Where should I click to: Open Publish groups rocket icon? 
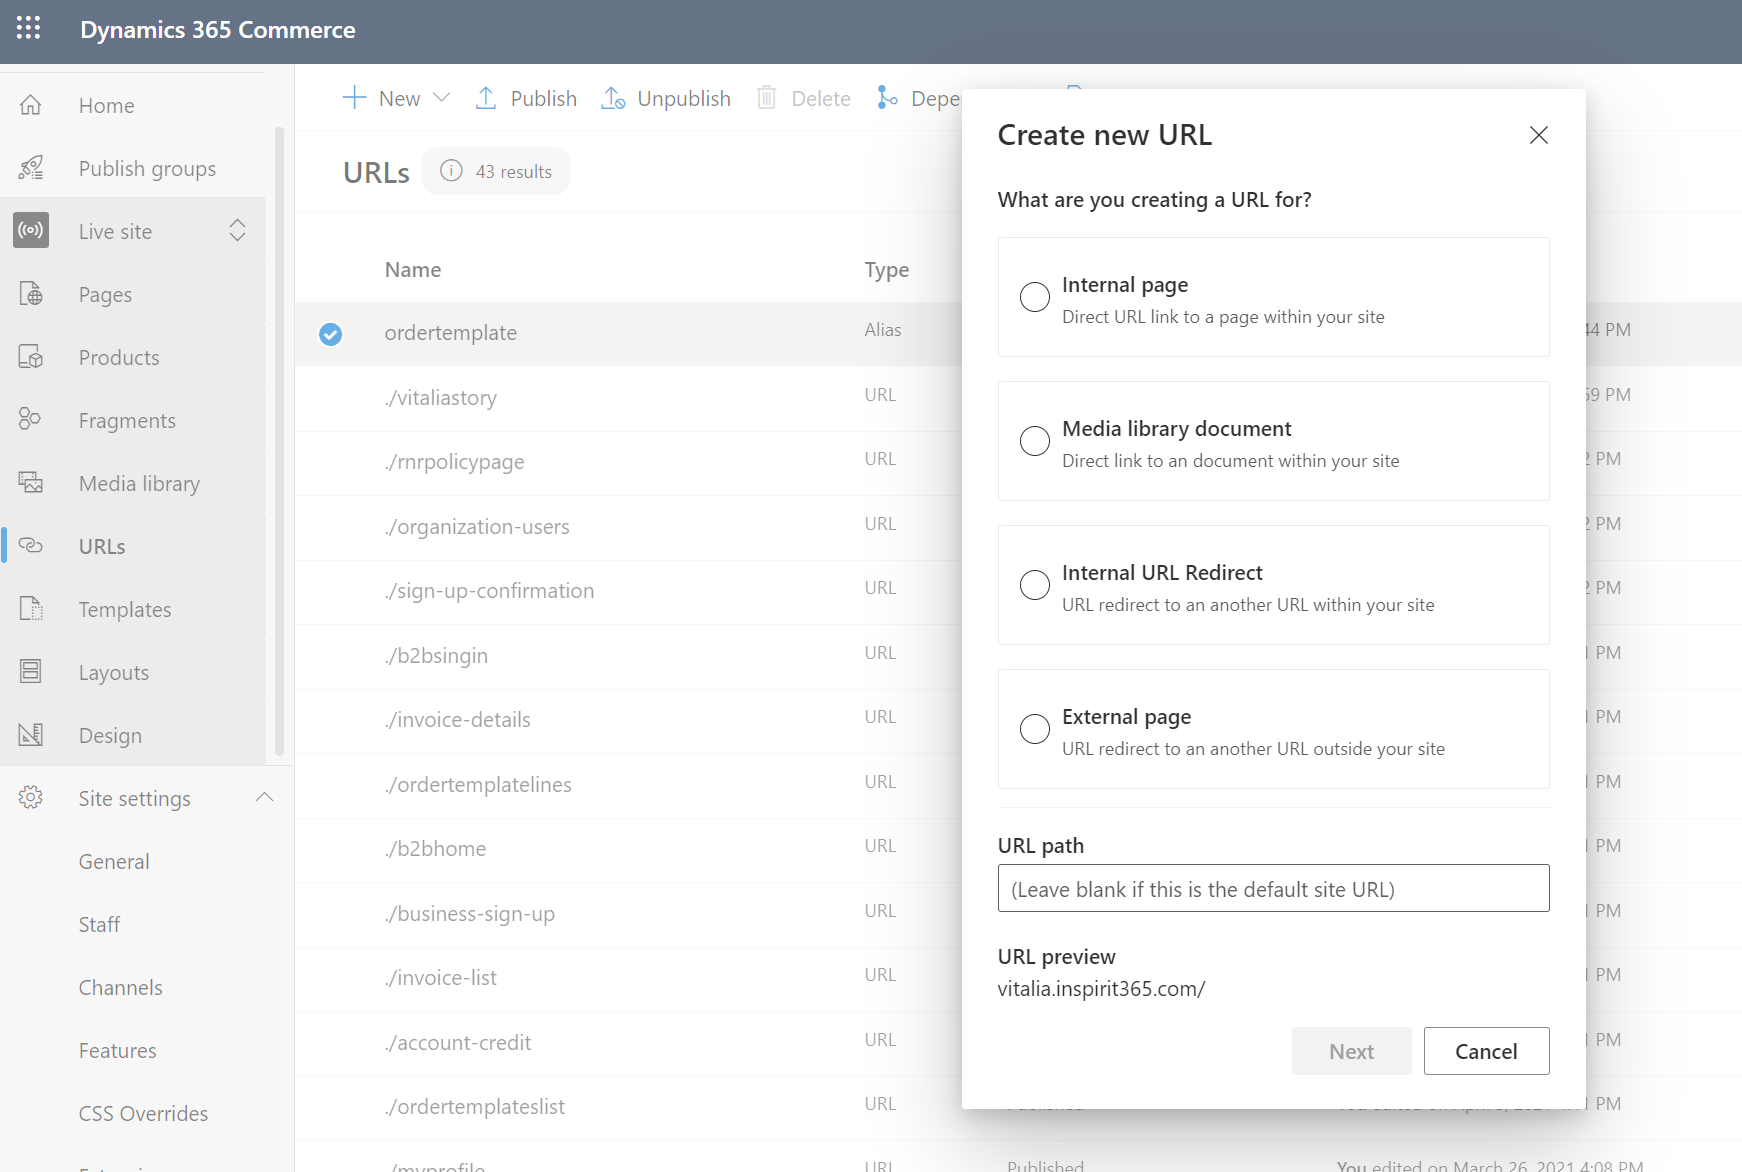coord(31,168)
